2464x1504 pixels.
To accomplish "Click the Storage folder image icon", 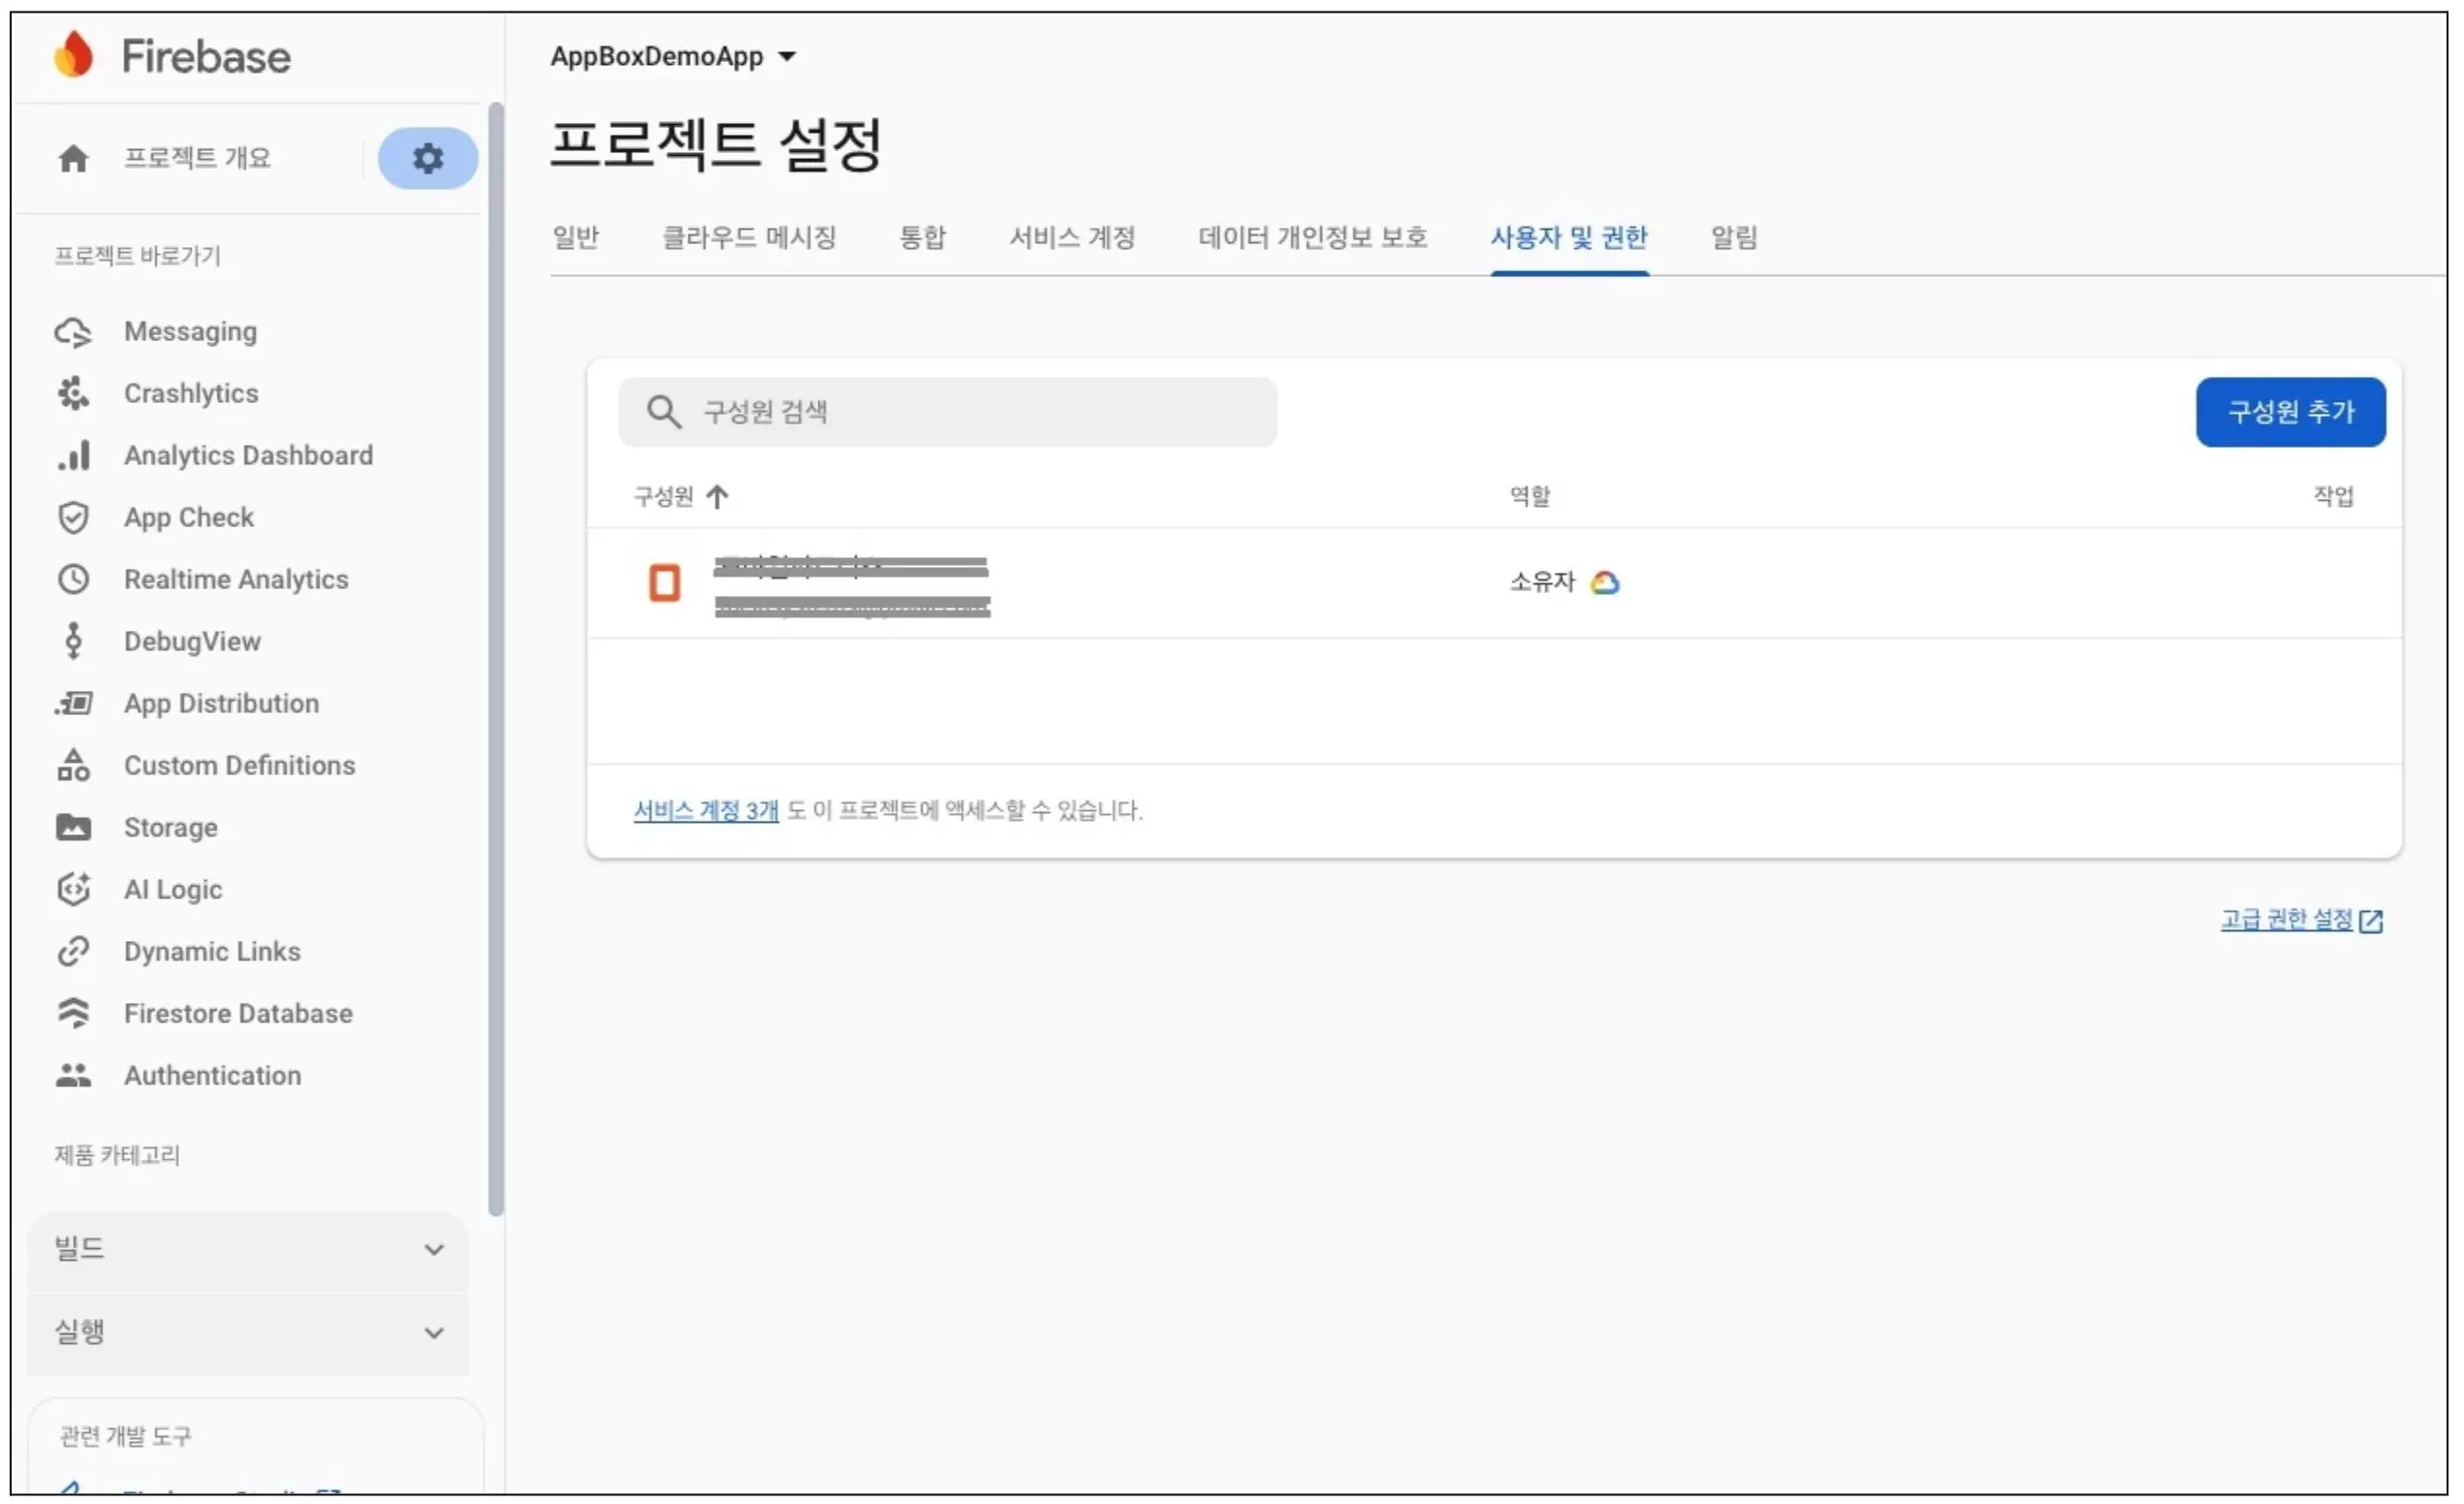I will coord(73,828).
